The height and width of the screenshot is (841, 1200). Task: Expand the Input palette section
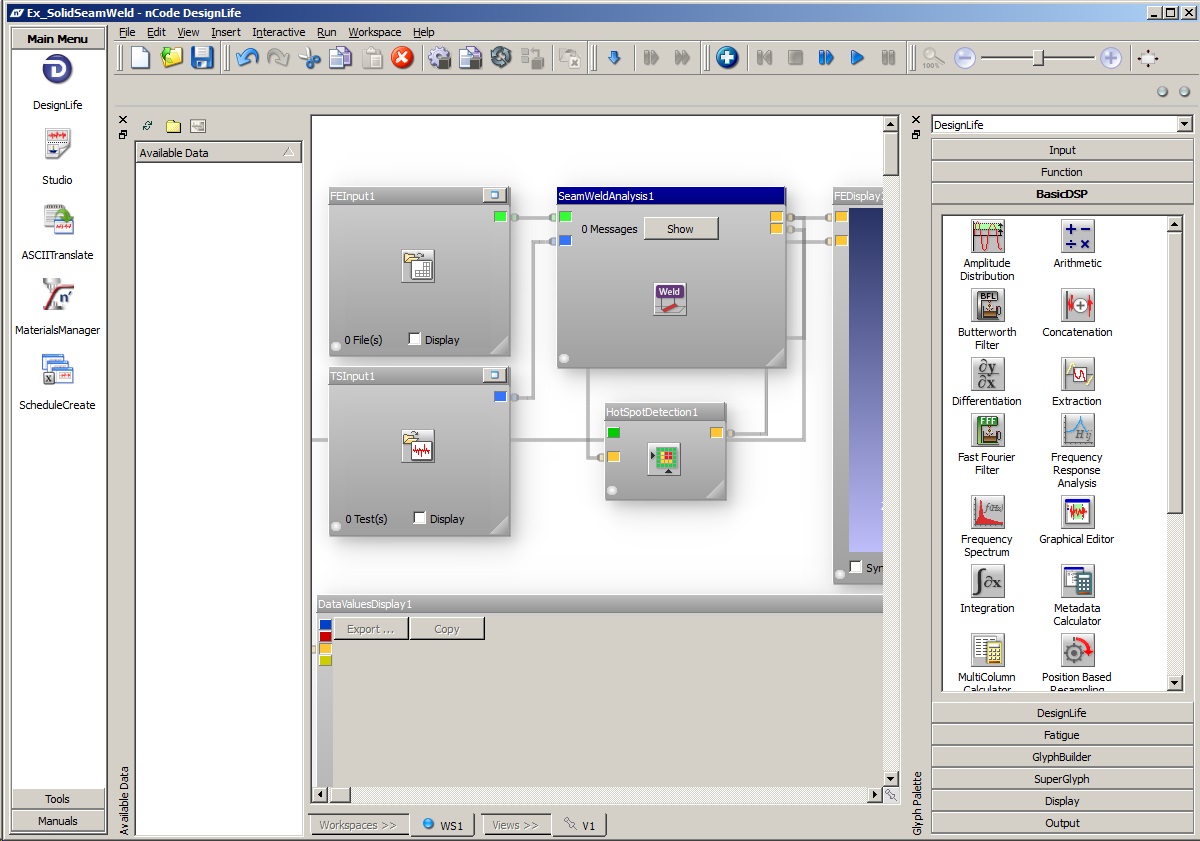(x=1062, y=150)
